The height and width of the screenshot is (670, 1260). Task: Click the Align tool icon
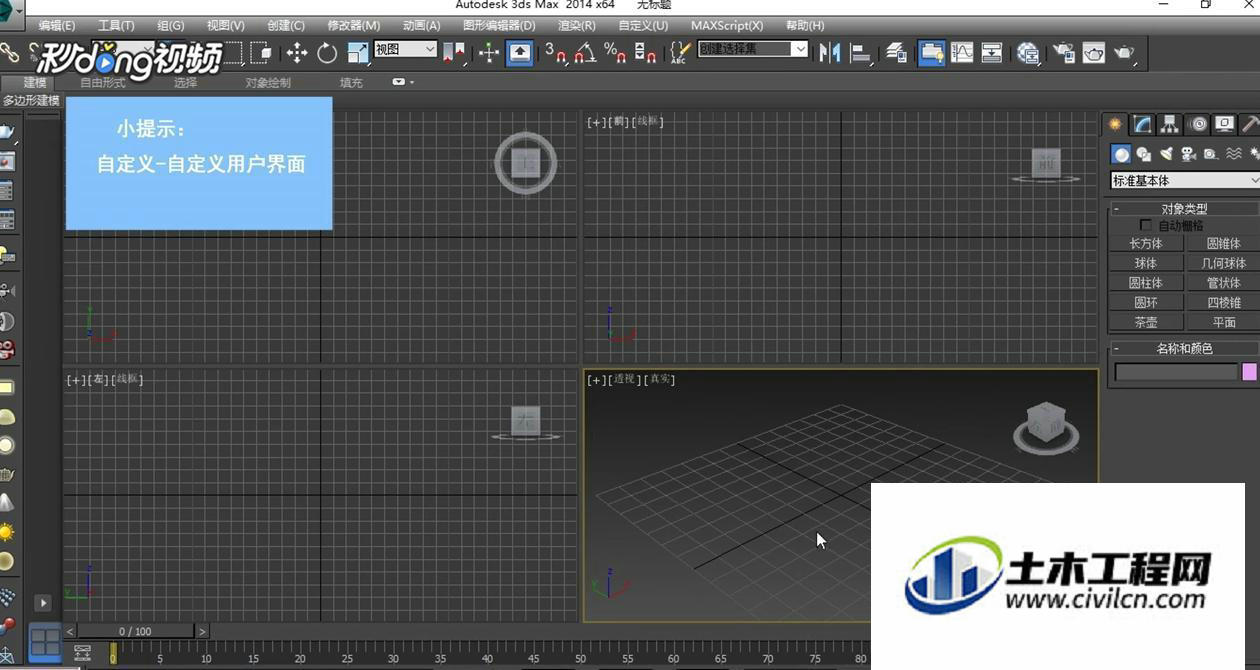coord(860,53)
